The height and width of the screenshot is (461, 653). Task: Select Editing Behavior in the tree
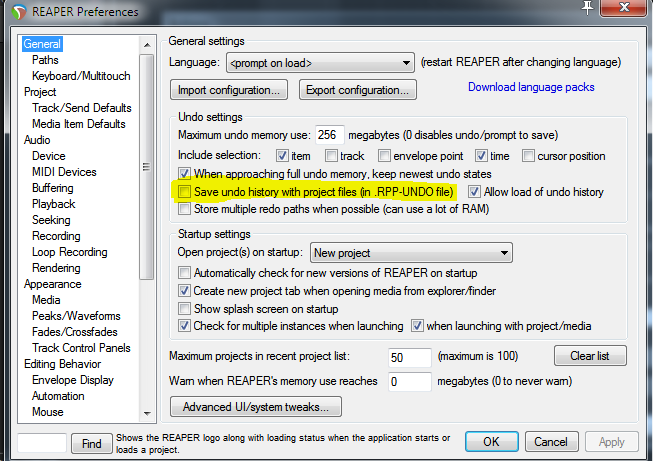[x=62, y=364]
